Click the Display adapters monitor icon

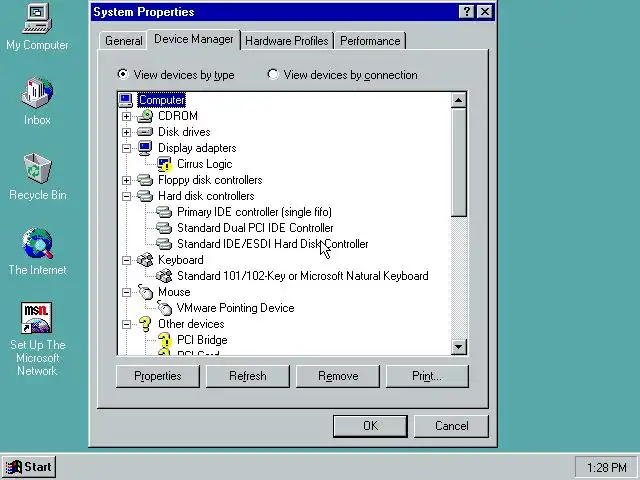tap(145, 148)
